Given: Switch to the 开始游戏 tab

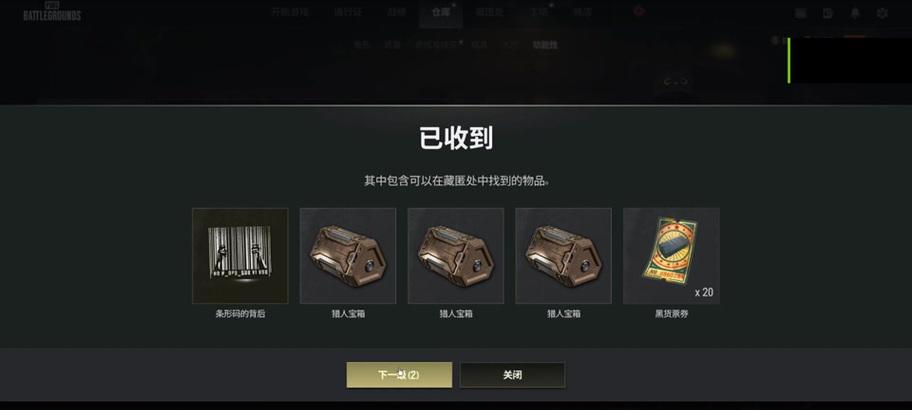Looking at the screenshot, I should click(x=289, y=12).
